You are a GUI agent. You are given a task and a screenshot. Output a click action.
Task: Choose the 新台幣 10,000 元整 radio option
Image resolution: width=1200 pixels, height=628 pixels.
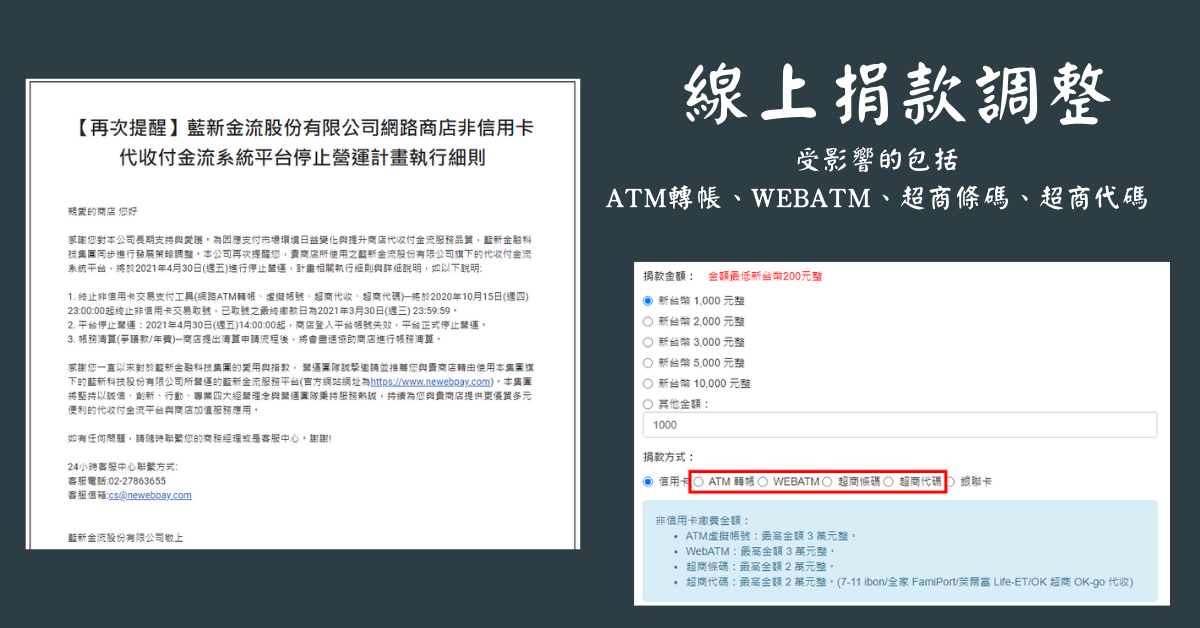point(649,383)
